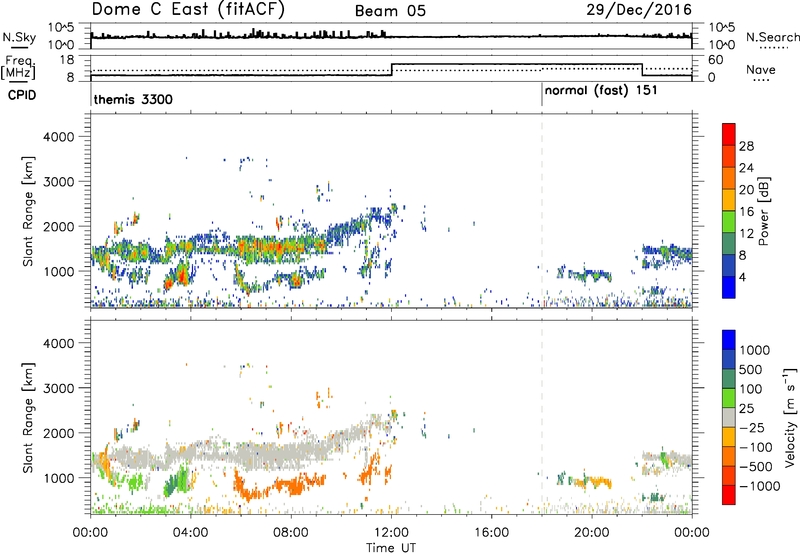The height and width of the screenshot is (554, 800).
Task: Click the 'Nave' legend label
Action: 761,70
